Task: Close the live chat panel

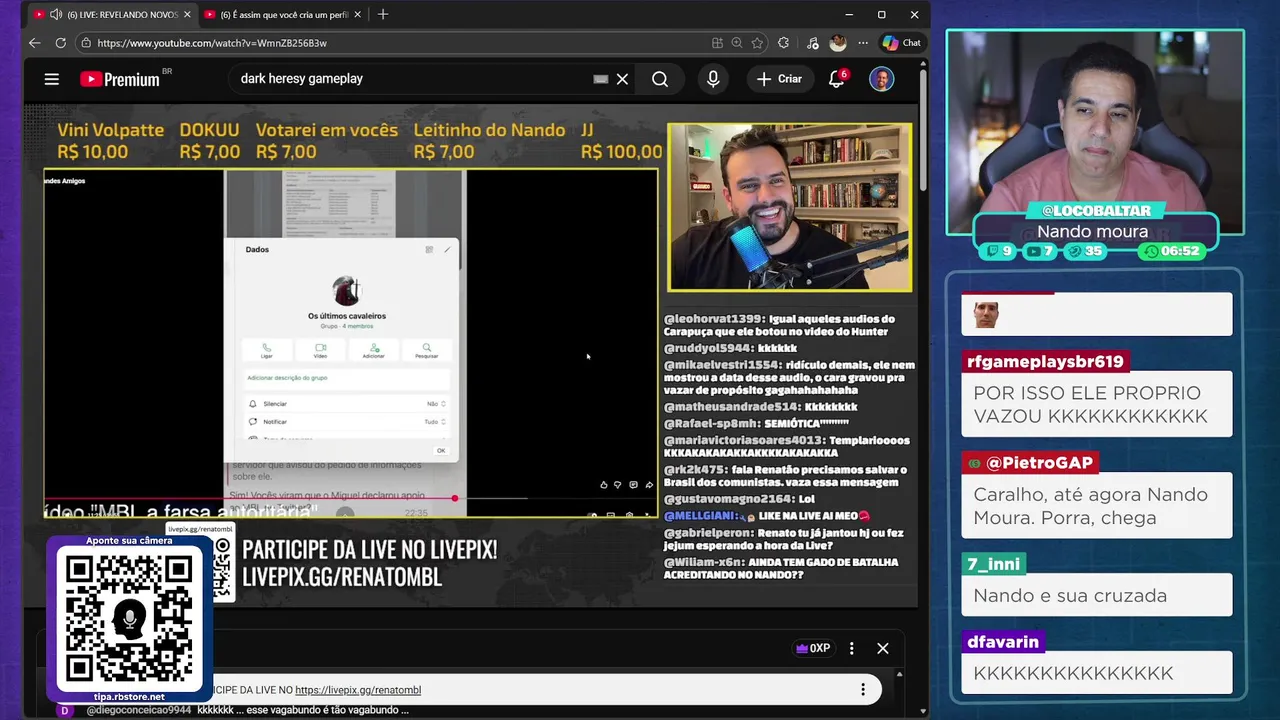Action: pyautogui.click(x=882, y=648)
